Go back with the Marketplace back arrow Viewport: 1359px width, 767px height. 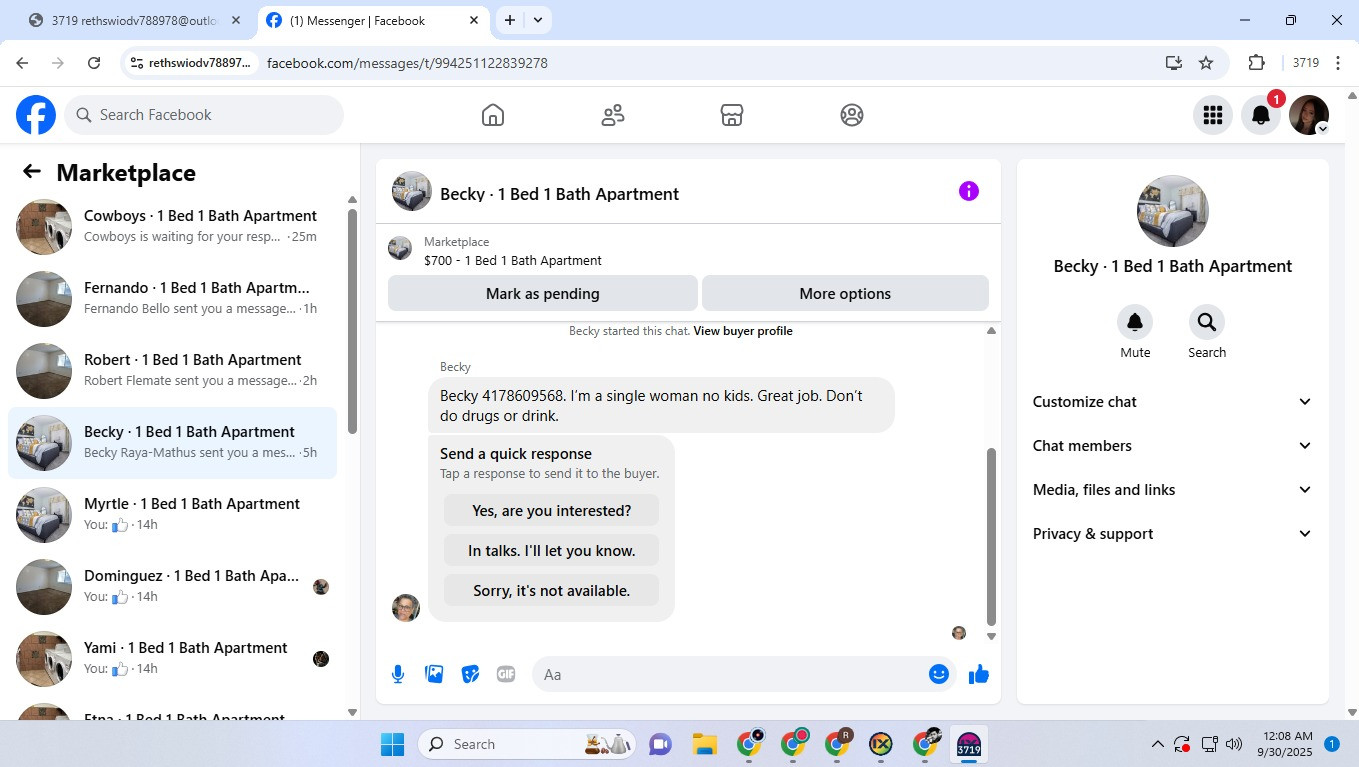point(32,172)
